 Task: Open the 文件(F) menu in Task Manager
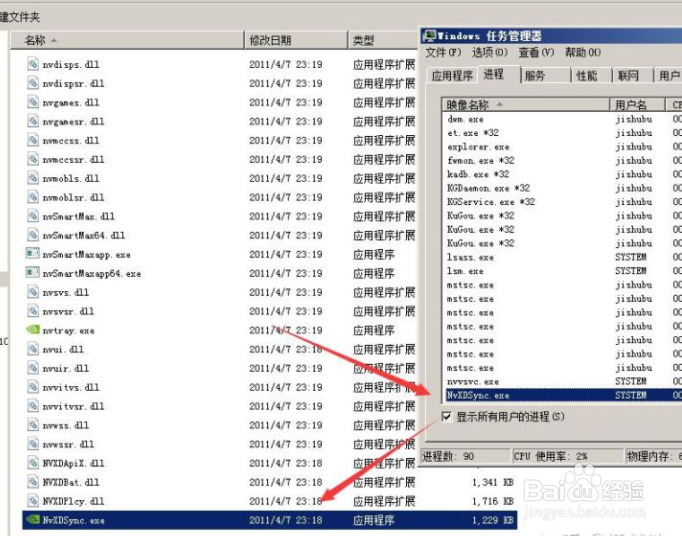[443, 53]
